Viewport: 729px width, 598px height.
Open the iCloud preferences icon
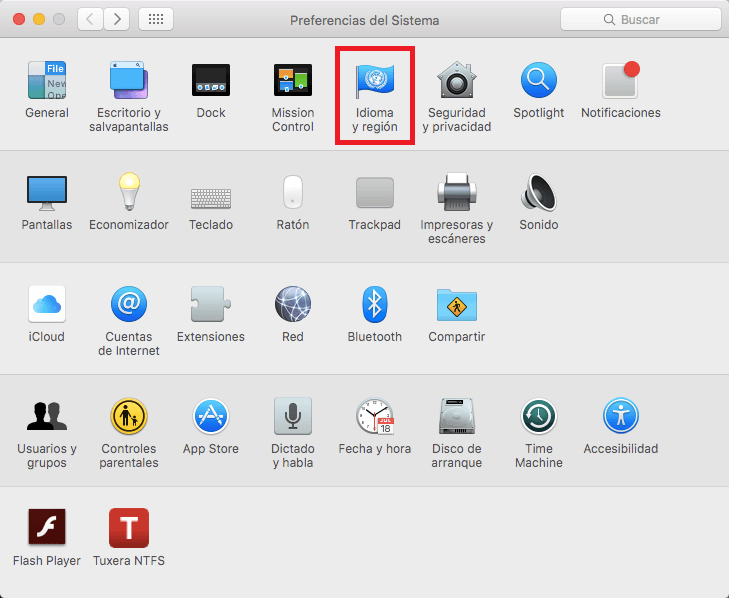(x=46, y=304)
